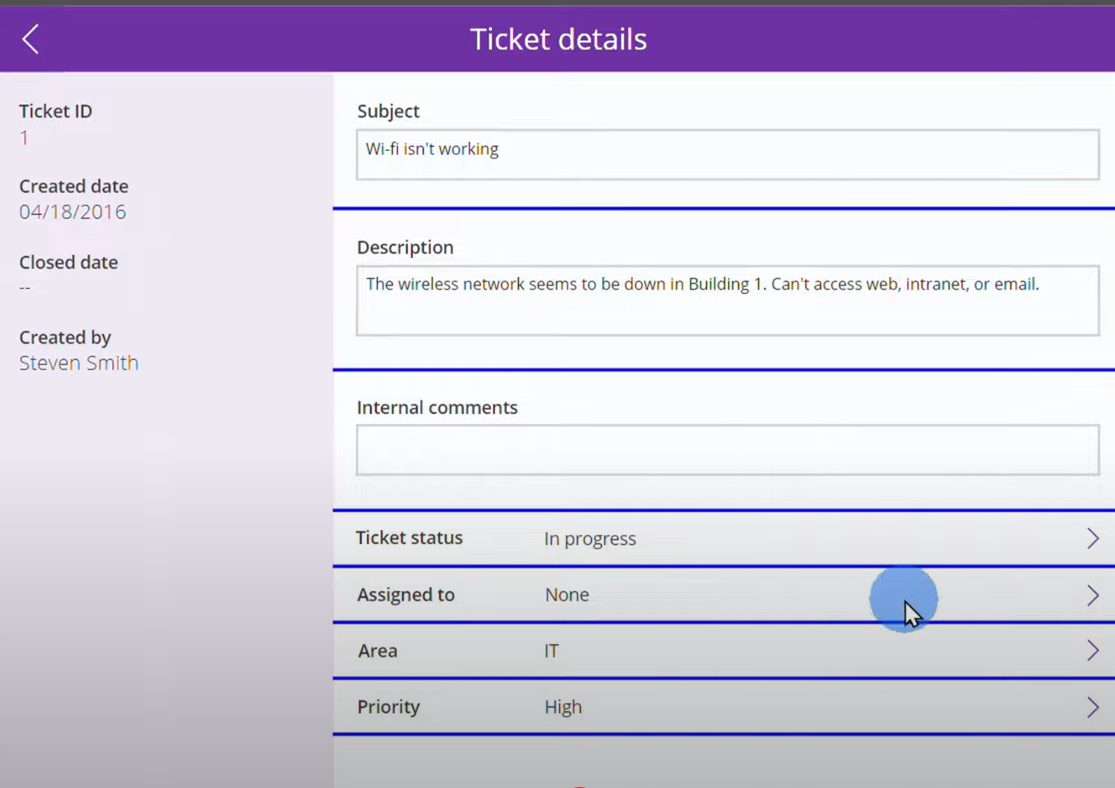Go back using the header arrow
Screen dimensions: 1115x788
coord(31,39)
